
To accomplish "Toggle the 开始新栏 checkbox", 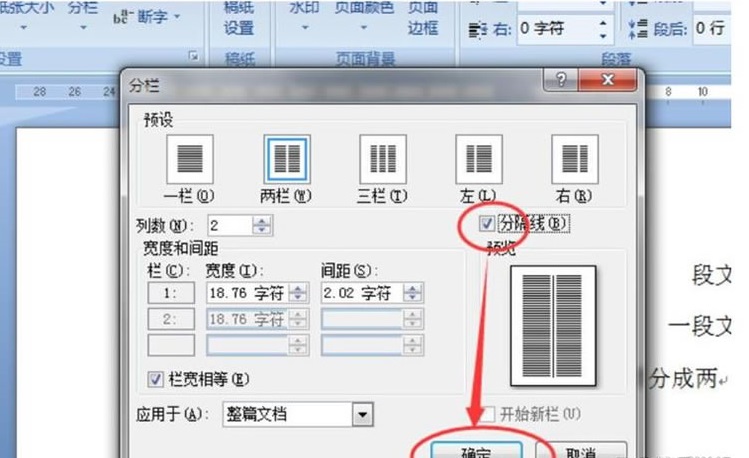I will 487,414.
